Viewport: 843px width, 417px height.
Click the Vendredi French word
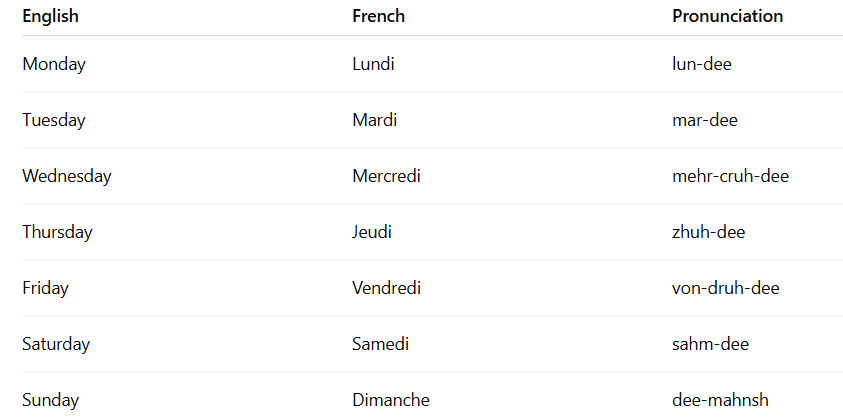tap(387, 288)
